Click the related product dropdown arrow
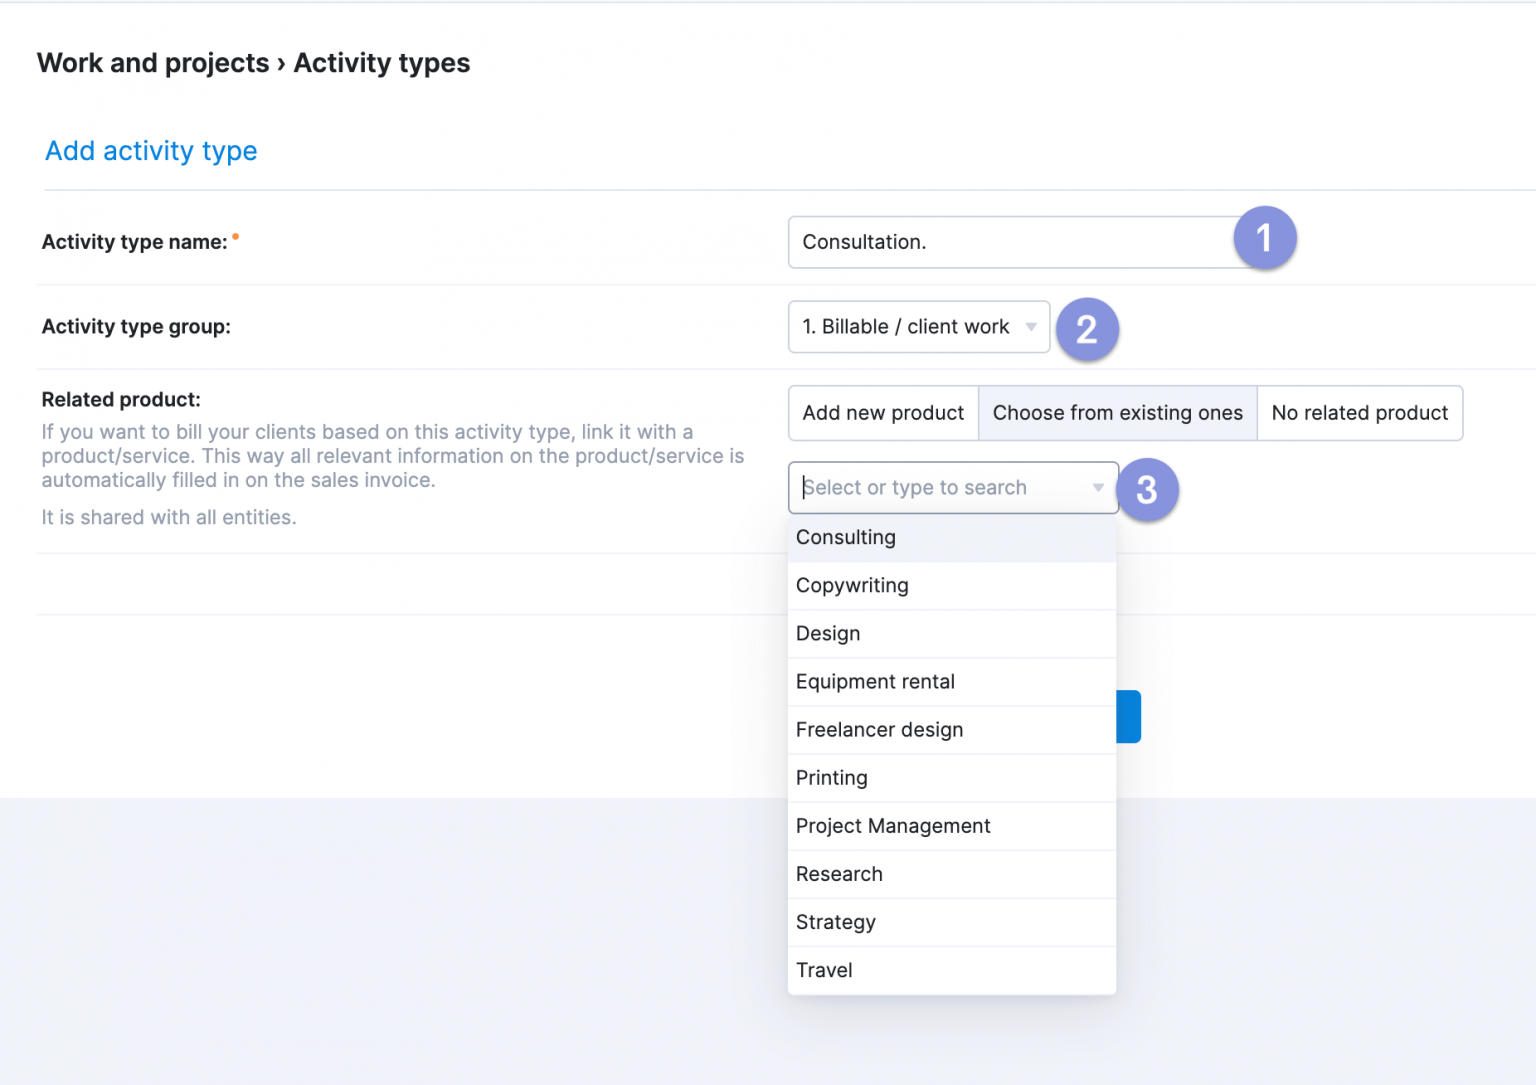Screen dimensions: 1536x1085 coord(1098,488)
